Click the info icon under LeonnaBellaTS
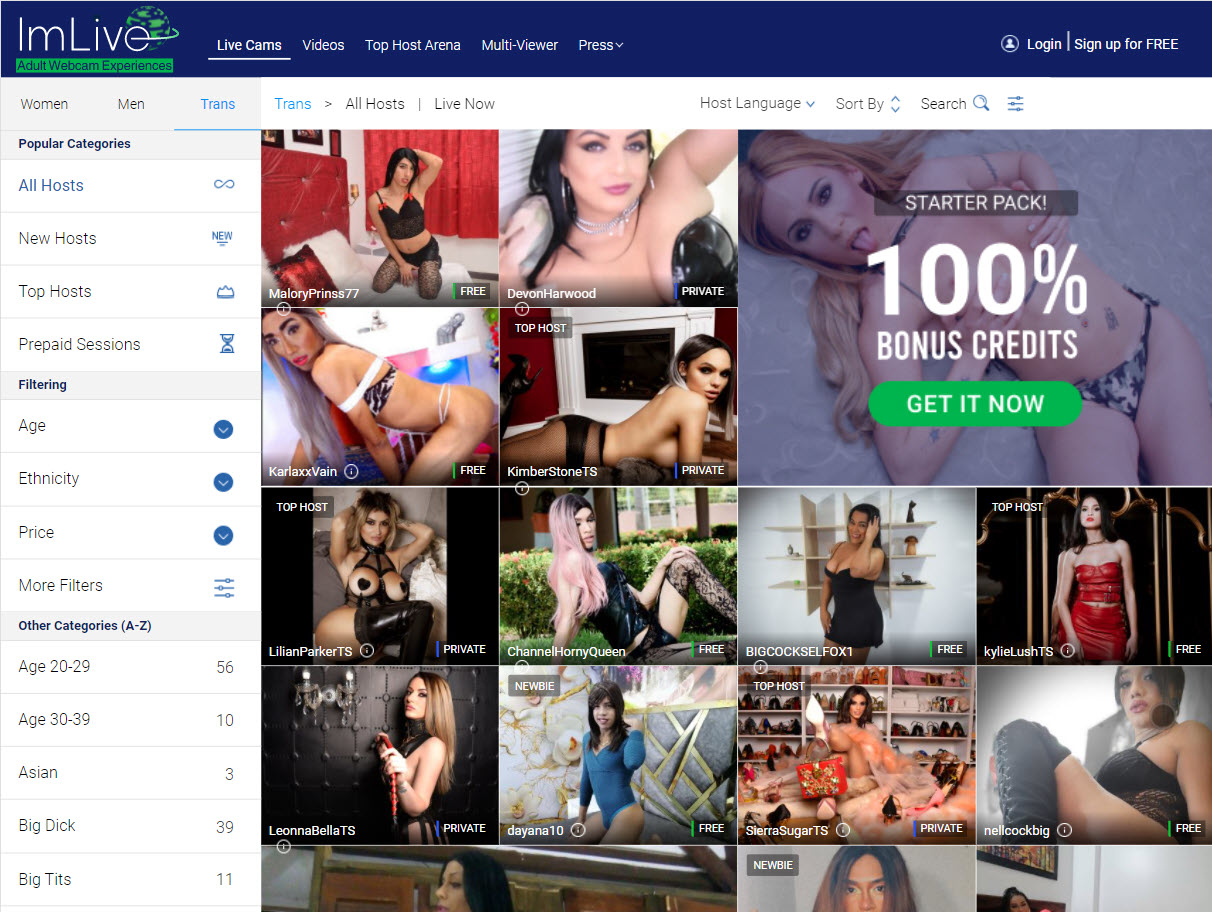 click(284, 847)
